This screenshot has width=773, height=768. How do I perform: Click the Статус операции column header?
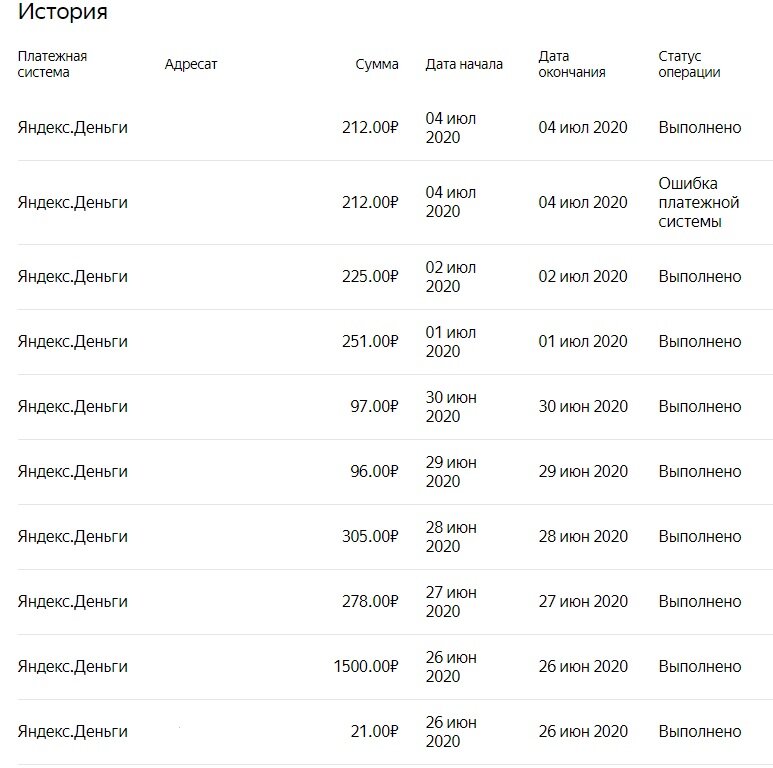click(x=689, y=64)
